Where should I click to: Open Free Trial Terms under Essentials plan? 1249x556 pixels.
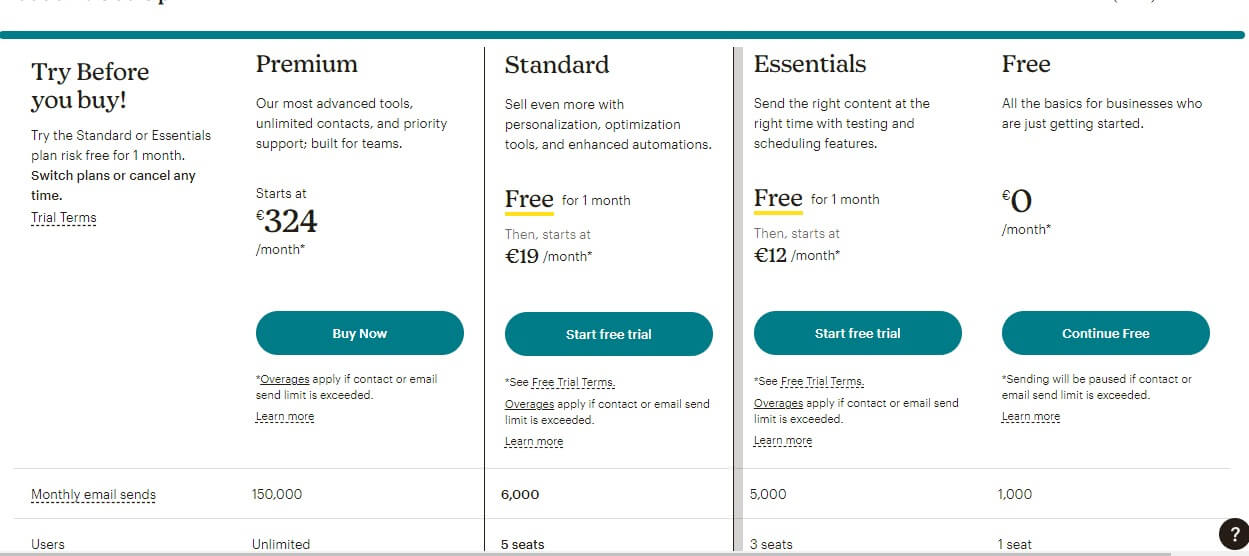[x=822, y=382]
